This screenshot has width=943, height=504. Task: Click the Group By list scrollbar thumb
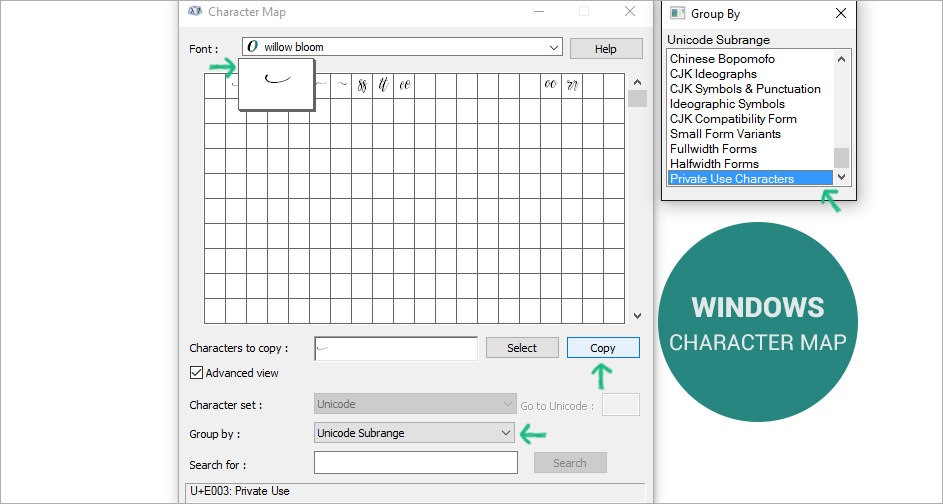[841, 158]
